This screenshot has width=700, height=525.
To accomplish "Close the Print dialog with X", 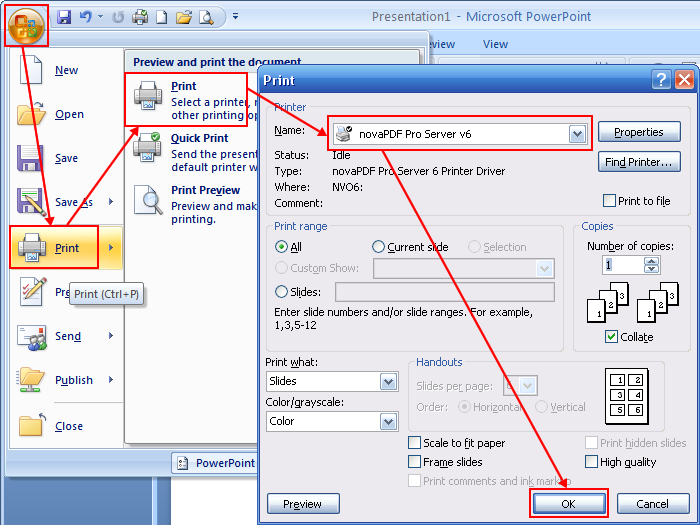I will pyautogui.click(x=684, y=80).
